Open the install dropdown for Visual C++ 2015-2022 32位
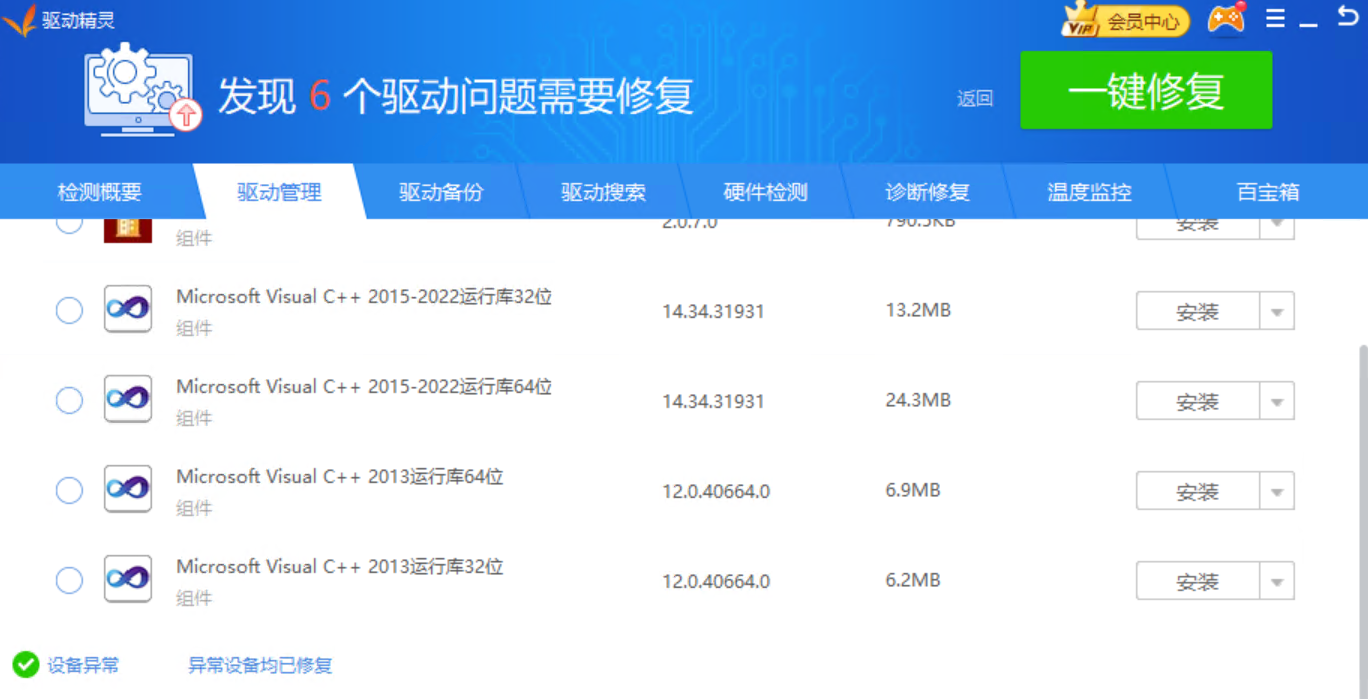Screen dimensions: 1368x699 pos(1278,310)
